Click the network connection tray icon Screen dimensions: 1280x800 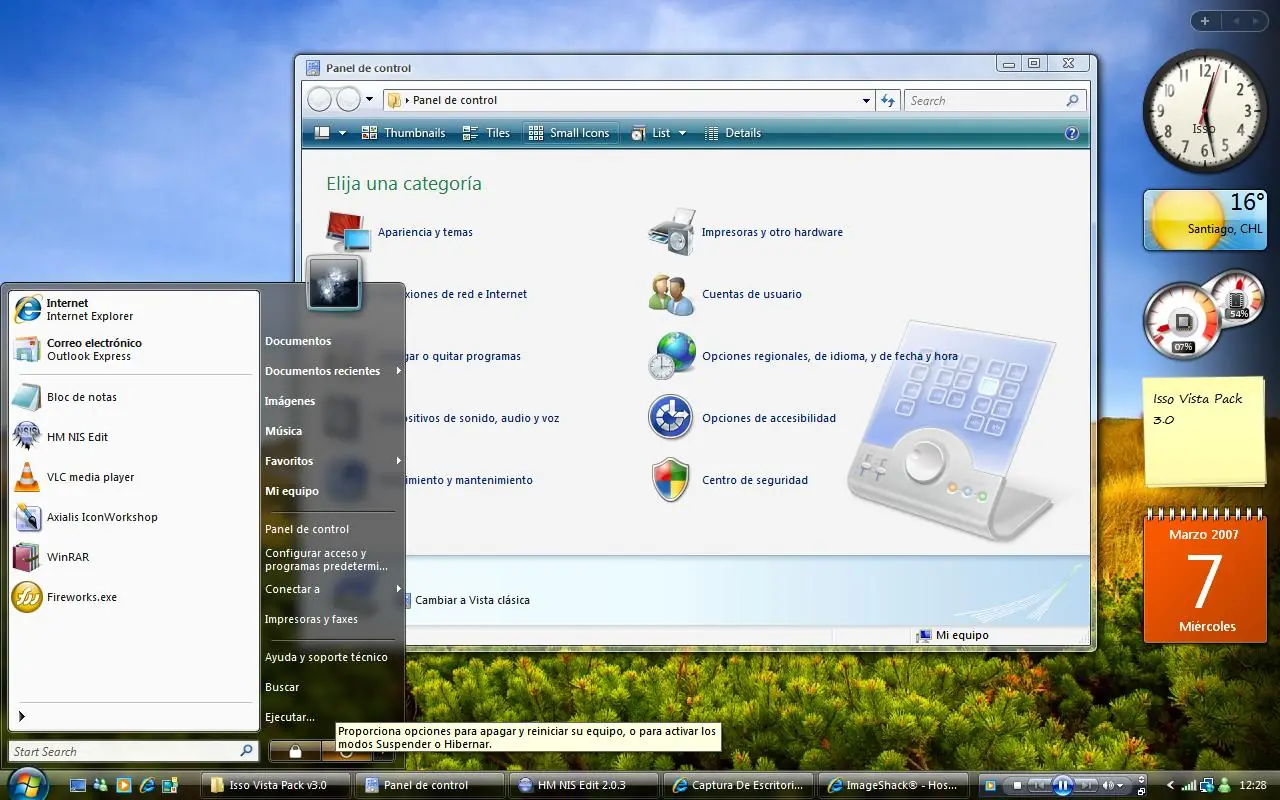click(1207, 785)
